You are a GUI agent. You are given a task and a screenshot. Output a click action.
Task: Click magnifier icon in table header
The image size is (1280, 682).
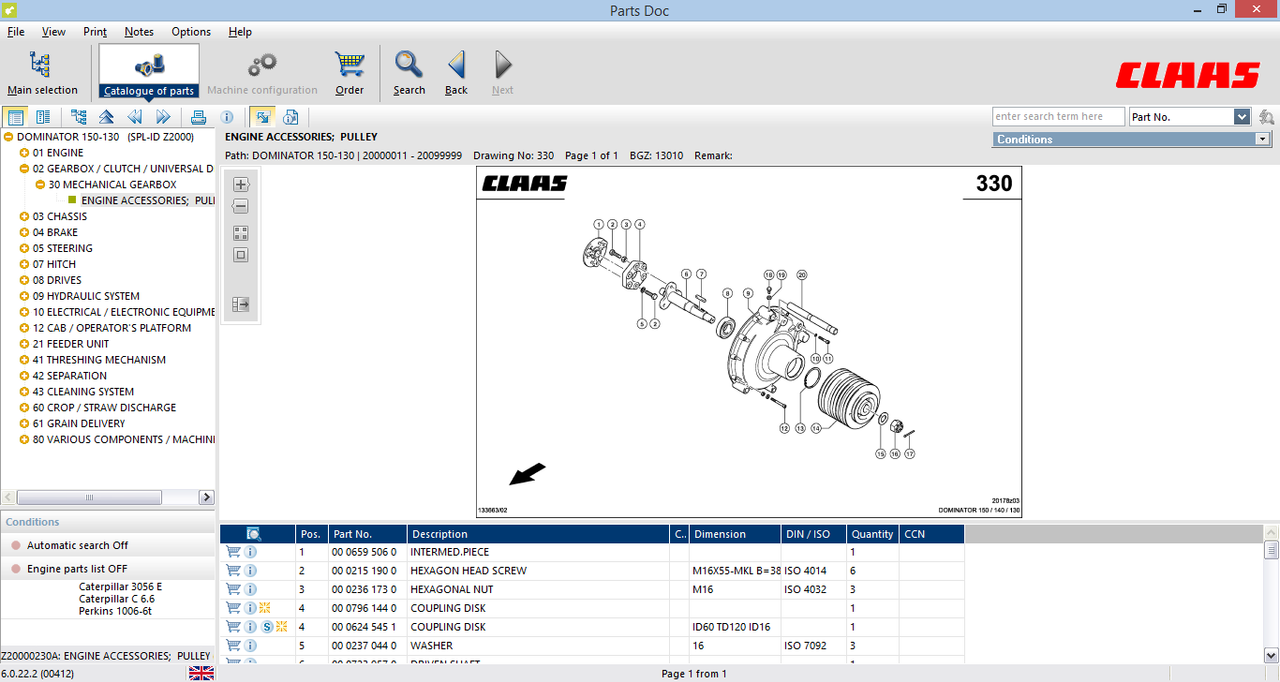click(253, 534)
